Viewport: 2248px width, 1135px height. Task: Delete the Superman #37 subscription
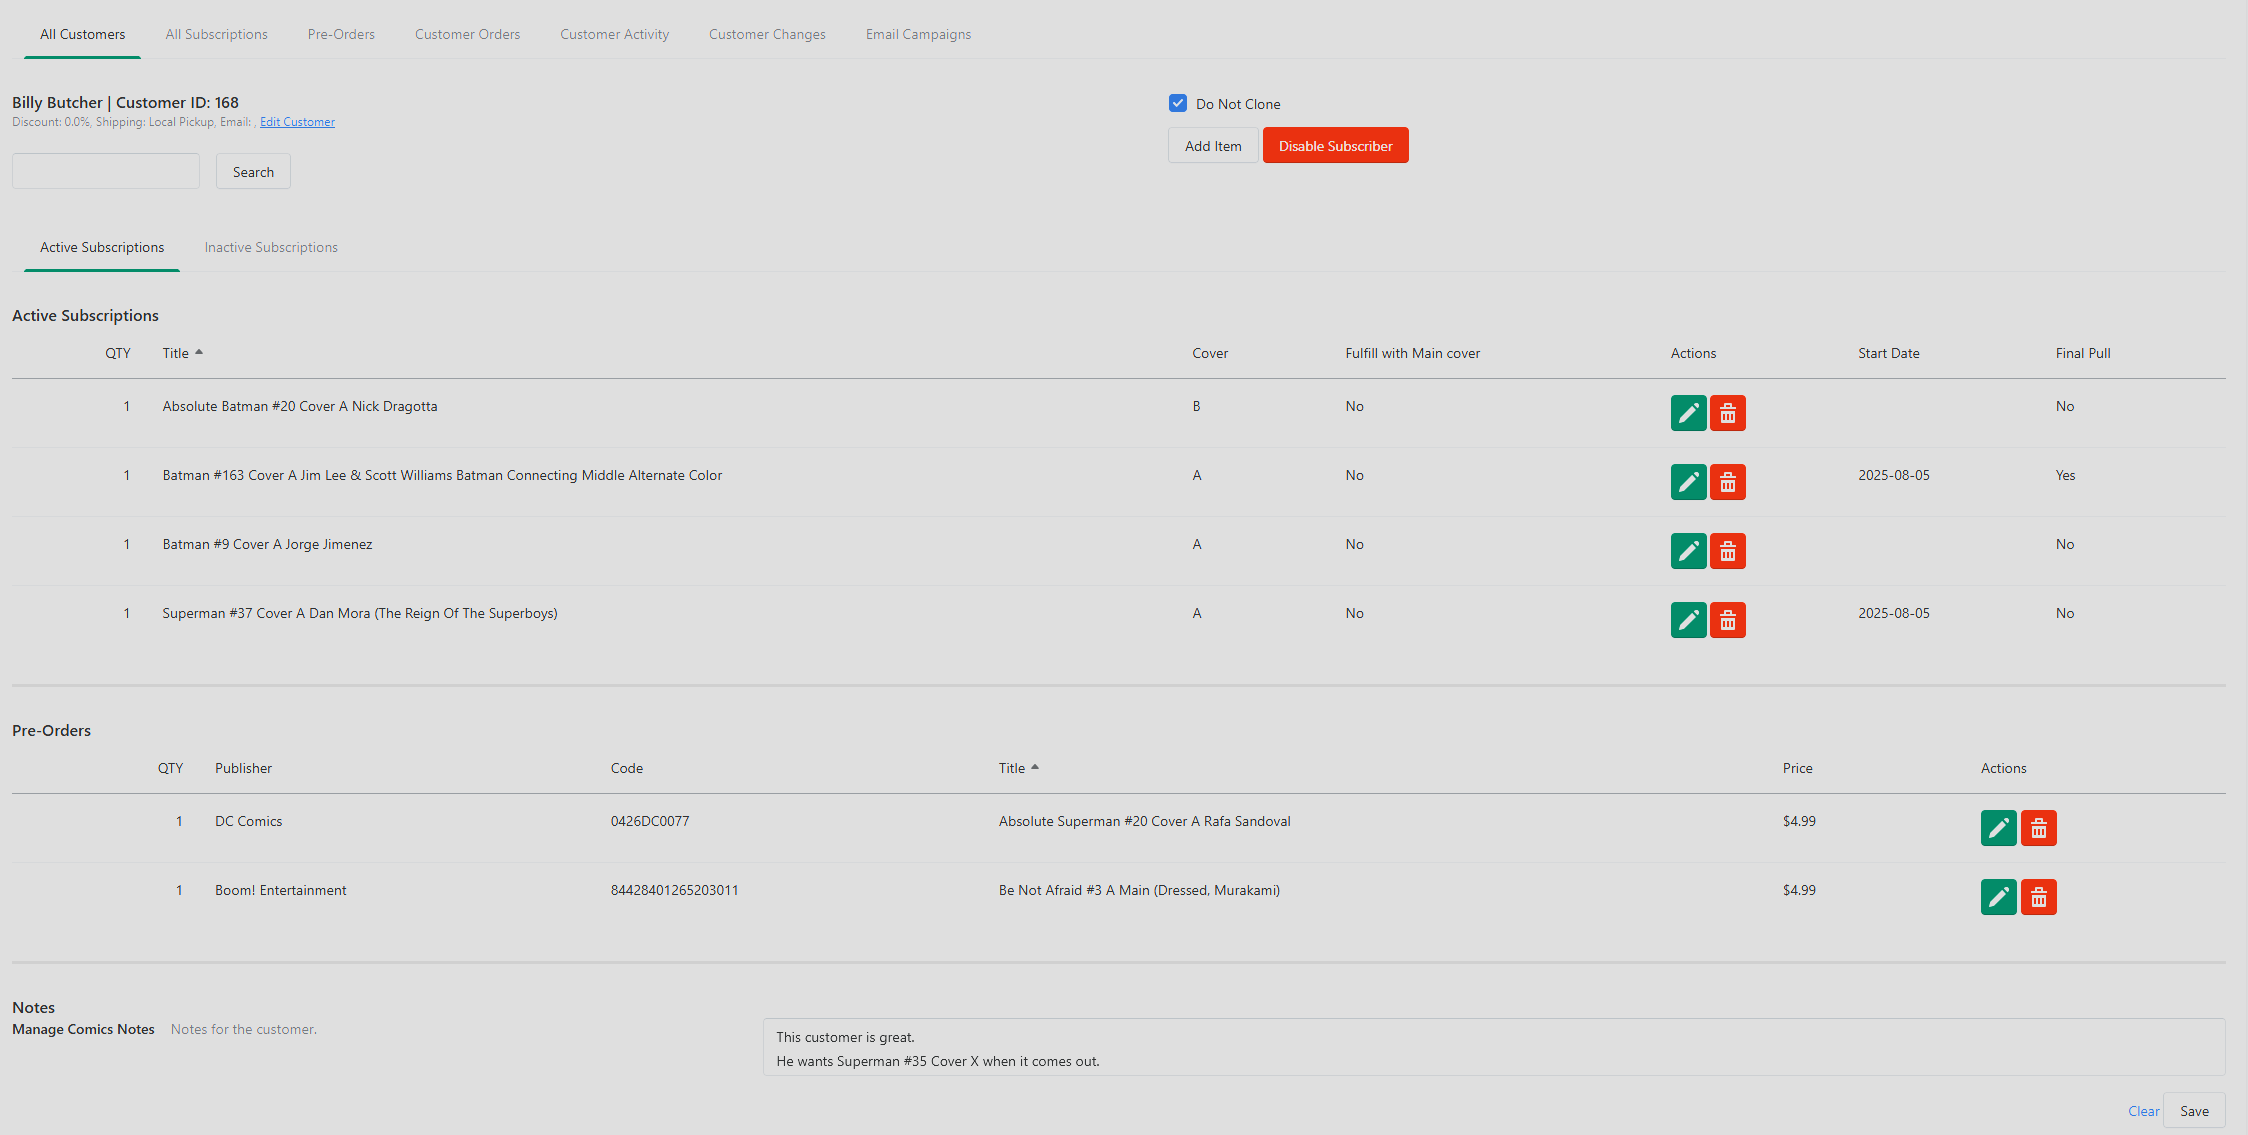coord(1727,620)
